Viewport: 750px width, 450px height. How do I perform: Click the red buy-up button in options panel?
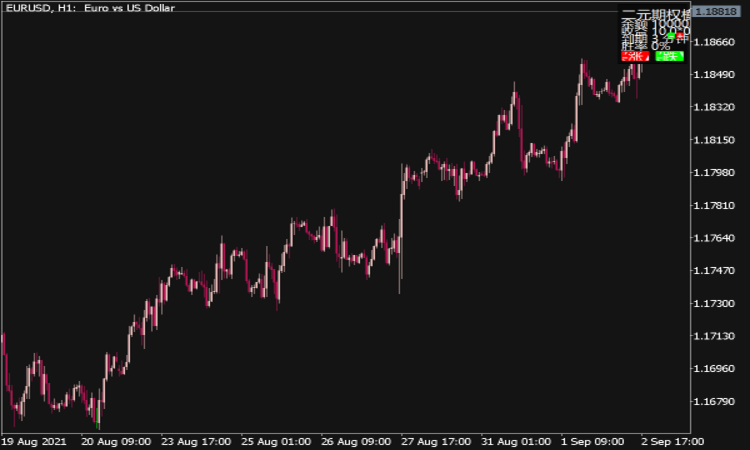pyautogui.click(x=634, y=57)
